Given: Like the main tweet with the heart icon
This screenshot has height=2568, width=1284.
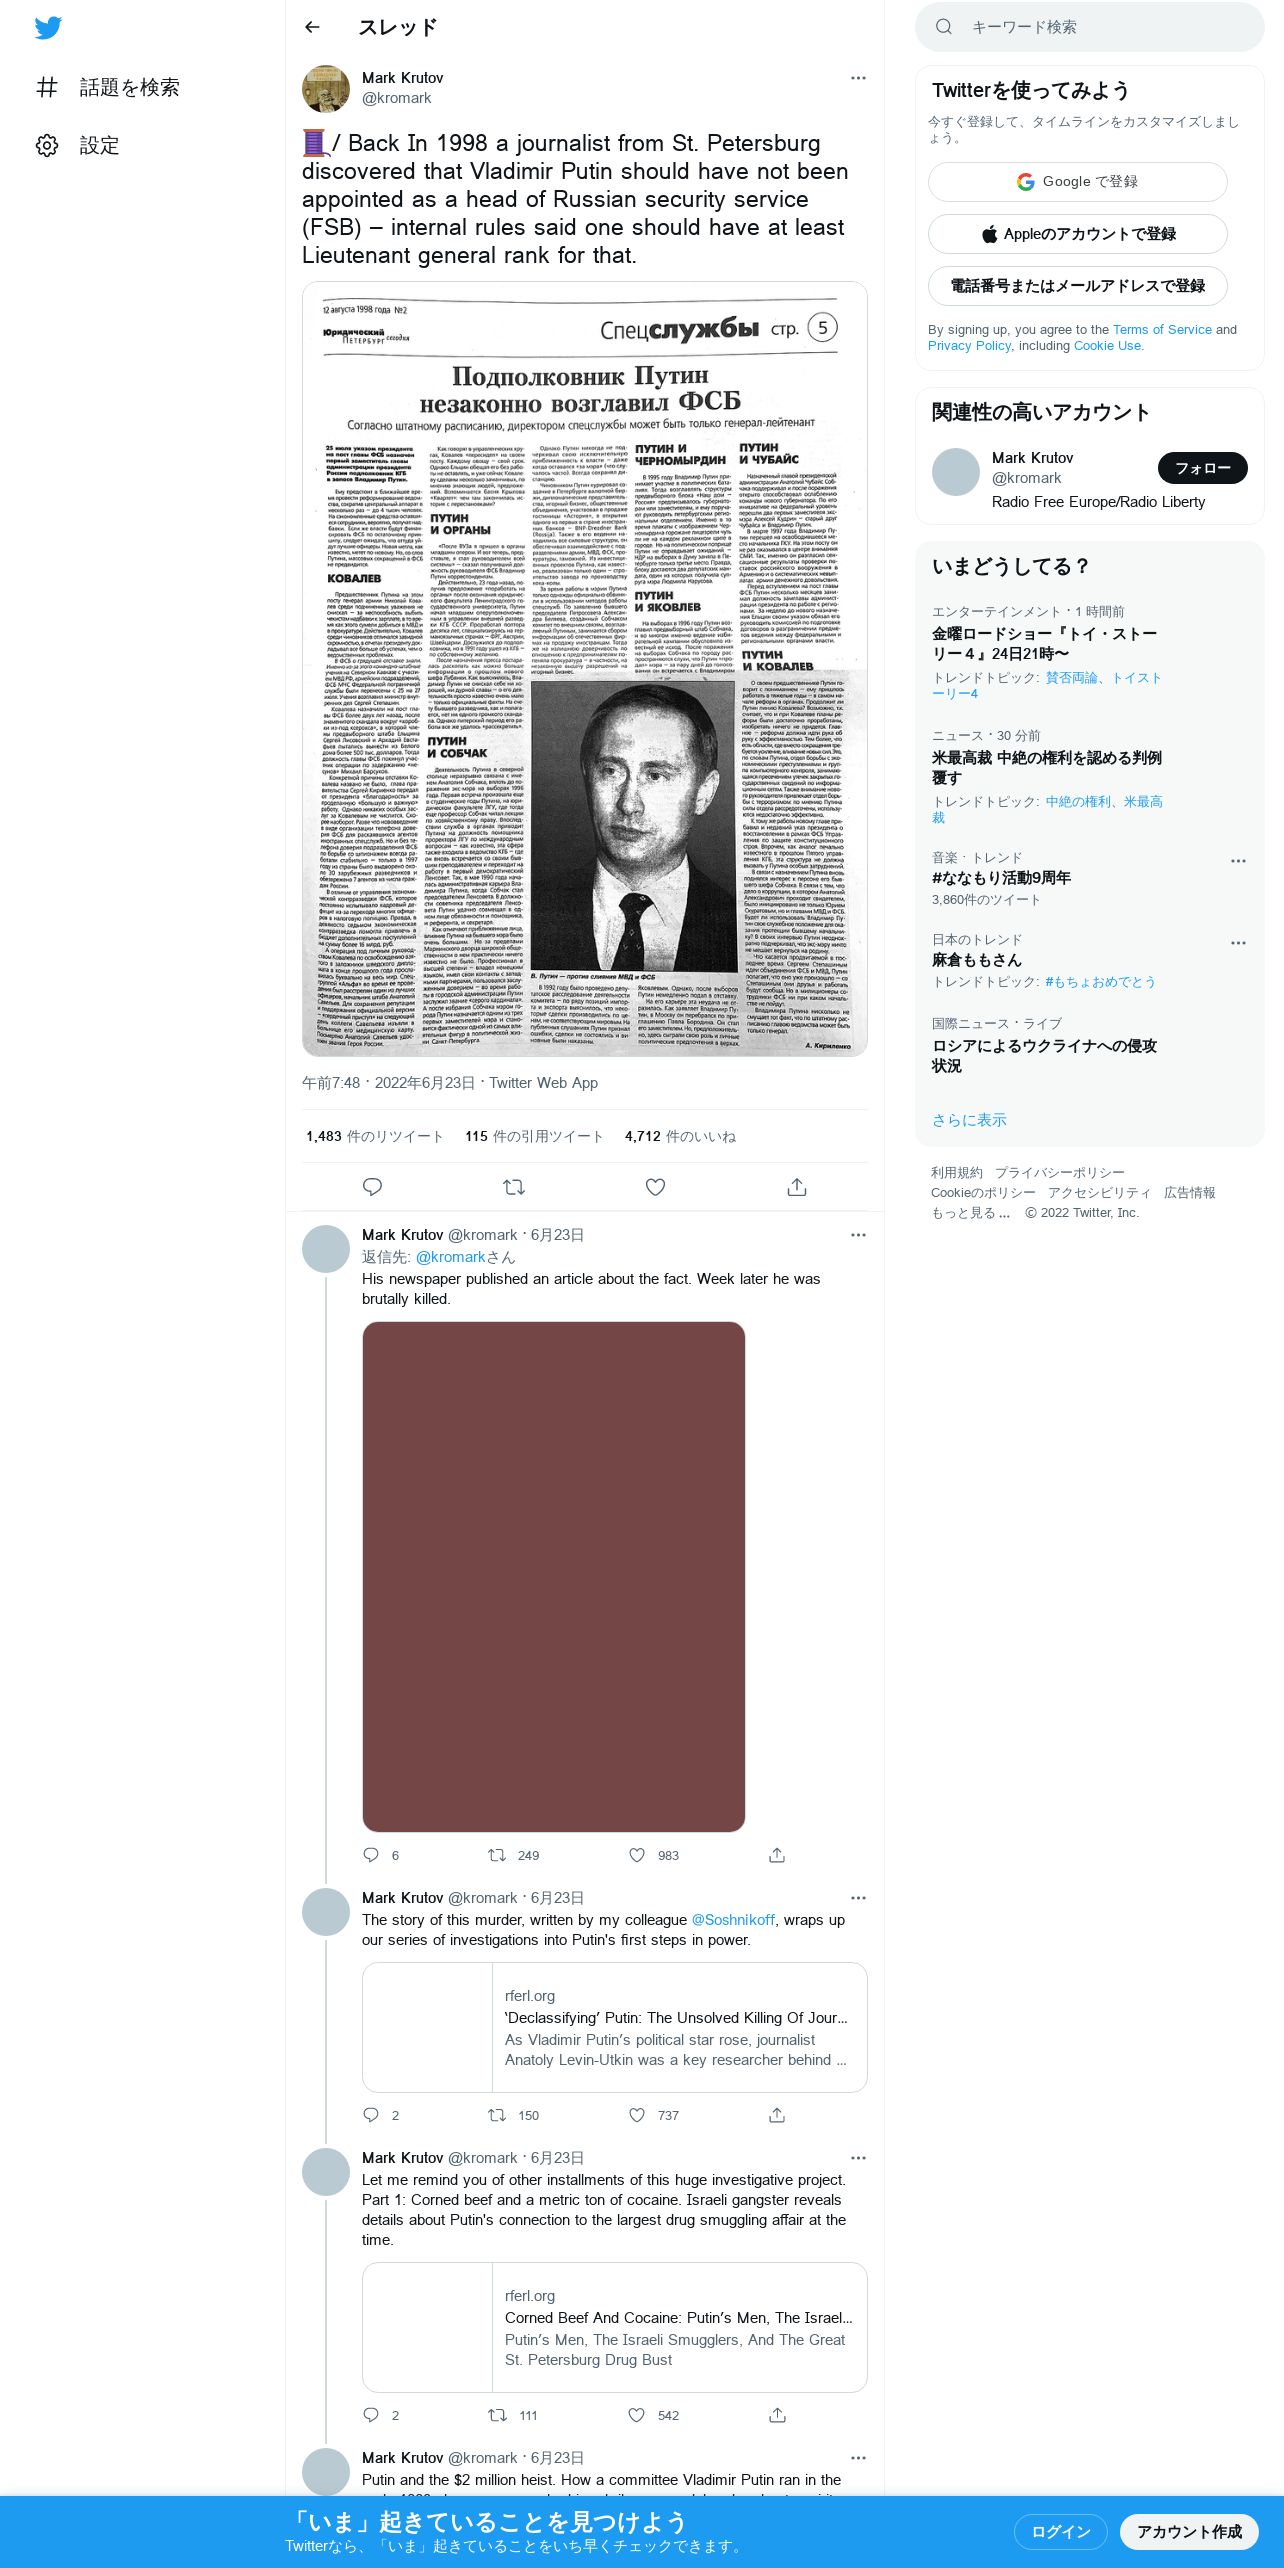Looking at the screenshot, I should 655,1187.
